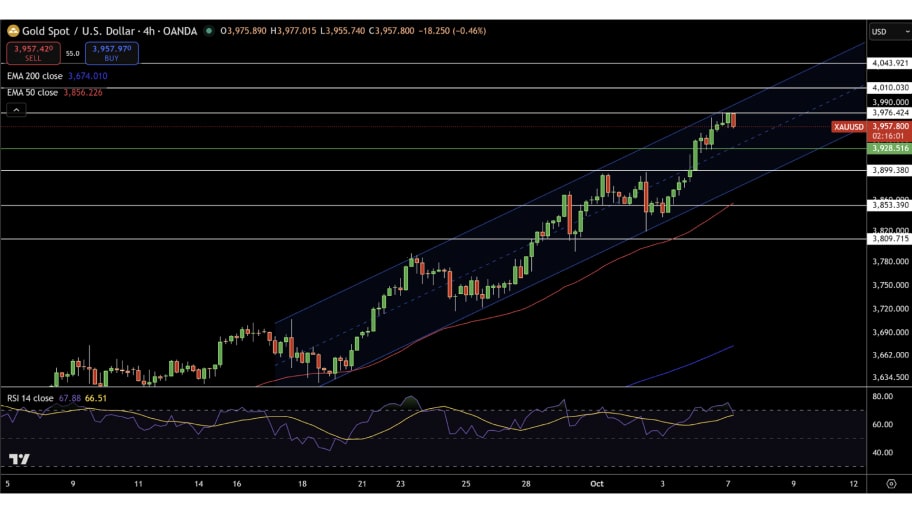Click the Oct label on time axis
912x513 pixels.
coord(597,483)
